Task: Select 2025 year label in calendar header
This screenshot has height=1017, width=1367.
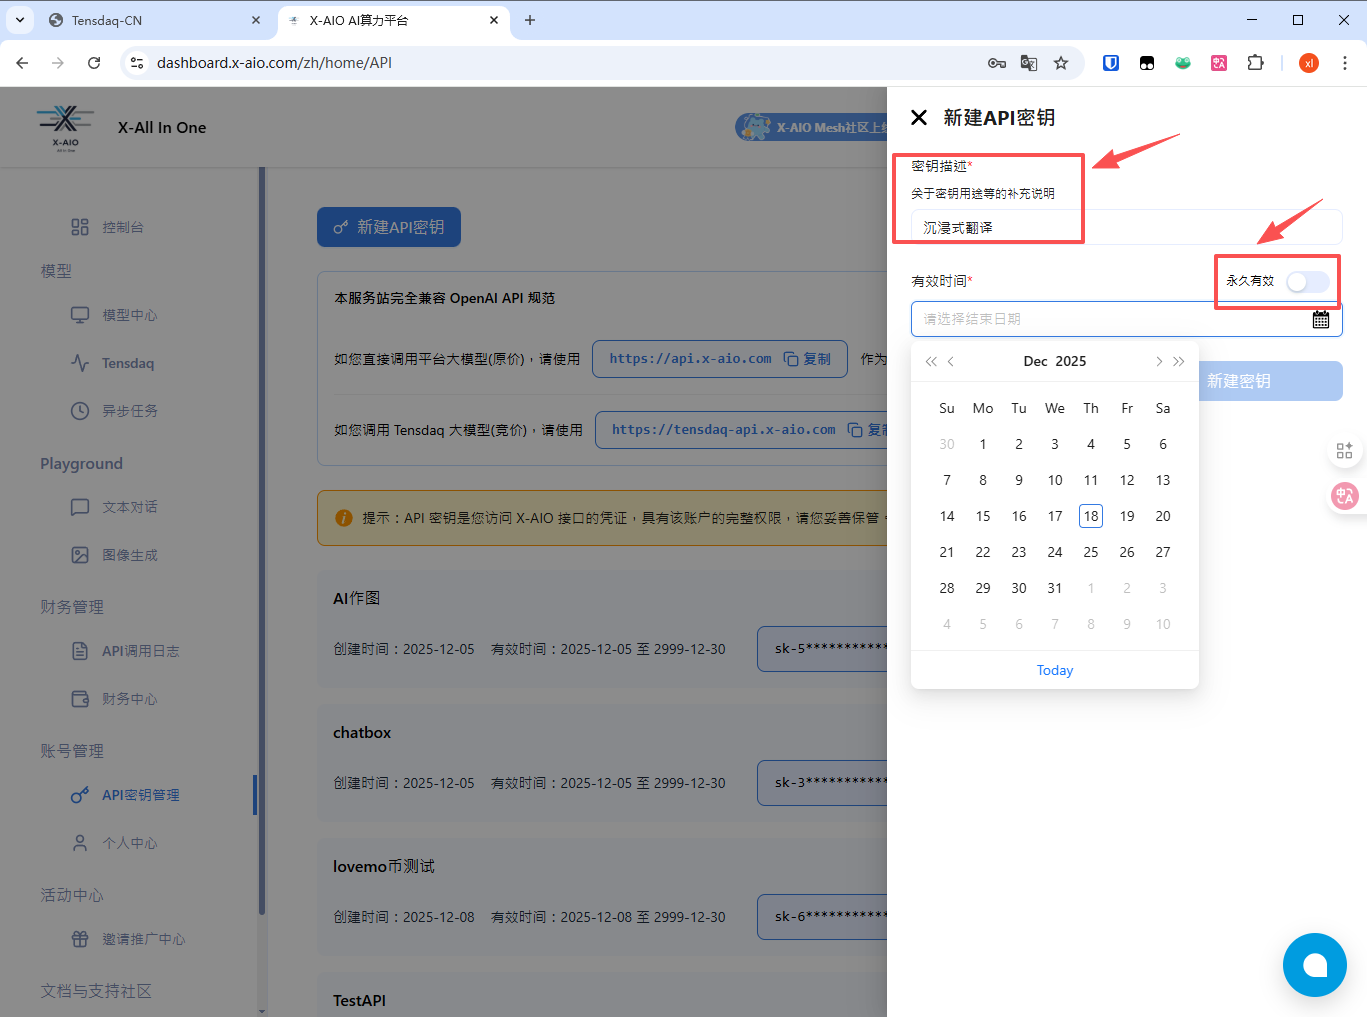Action: pos(1071,361)
